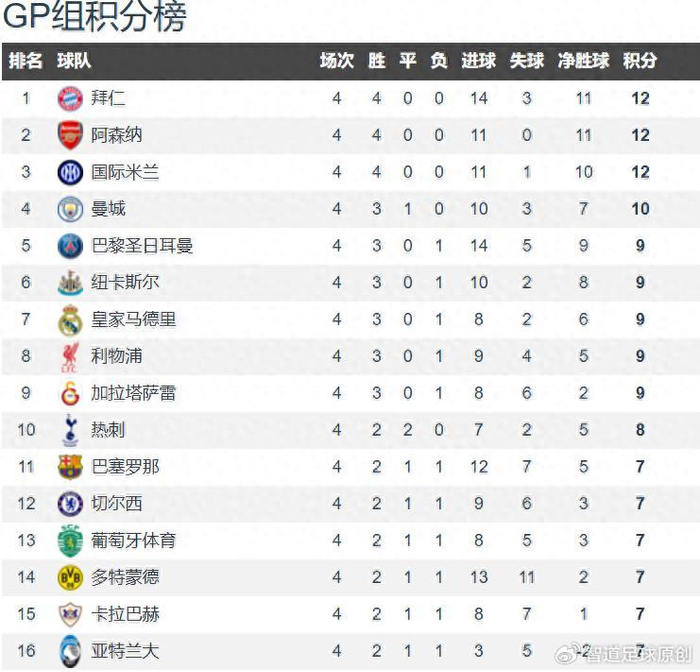Screen dimensions: 700x672
Task: Click the GP组积分榜 title
Action: tap(95, 18)
